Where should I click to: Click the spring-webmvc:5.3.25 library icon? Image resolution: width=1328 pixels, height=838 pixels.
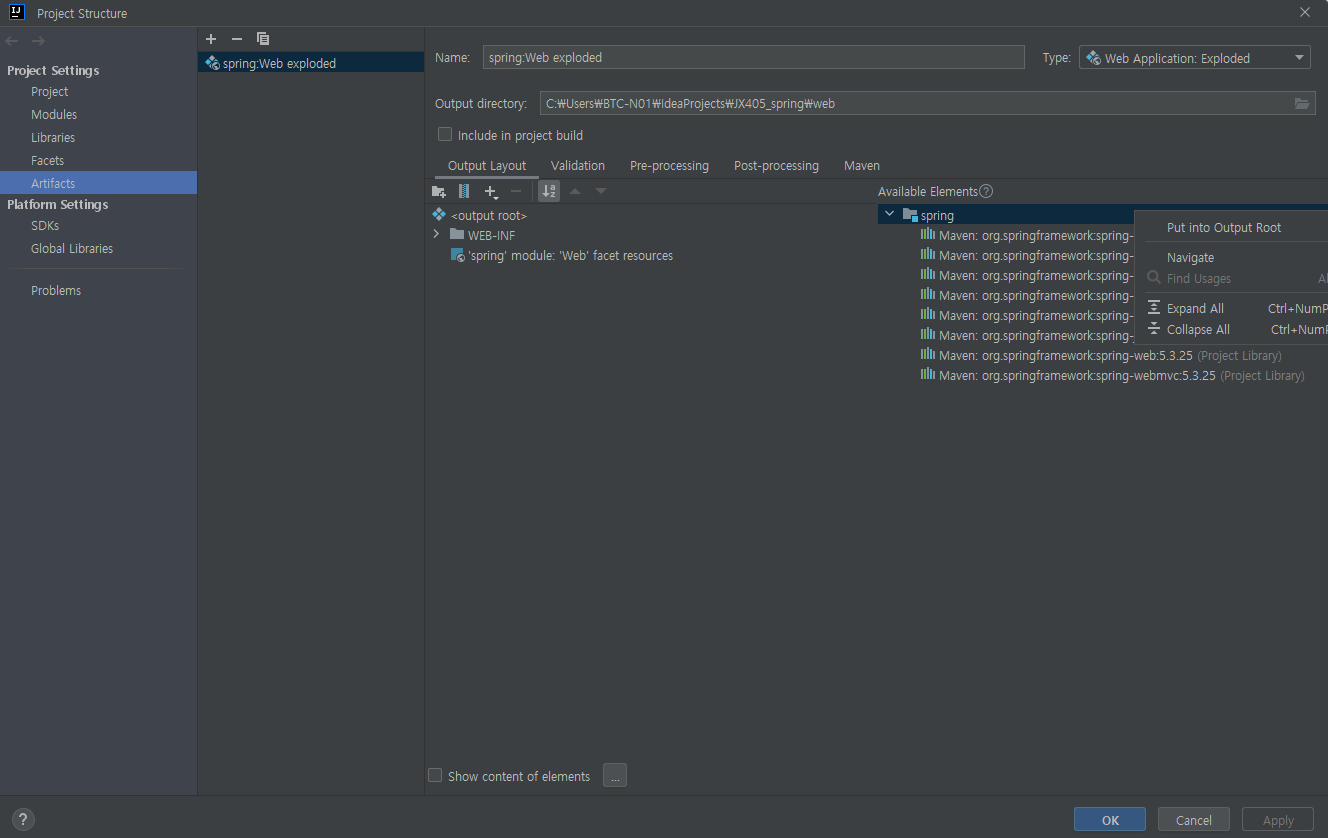click(928, 375)
